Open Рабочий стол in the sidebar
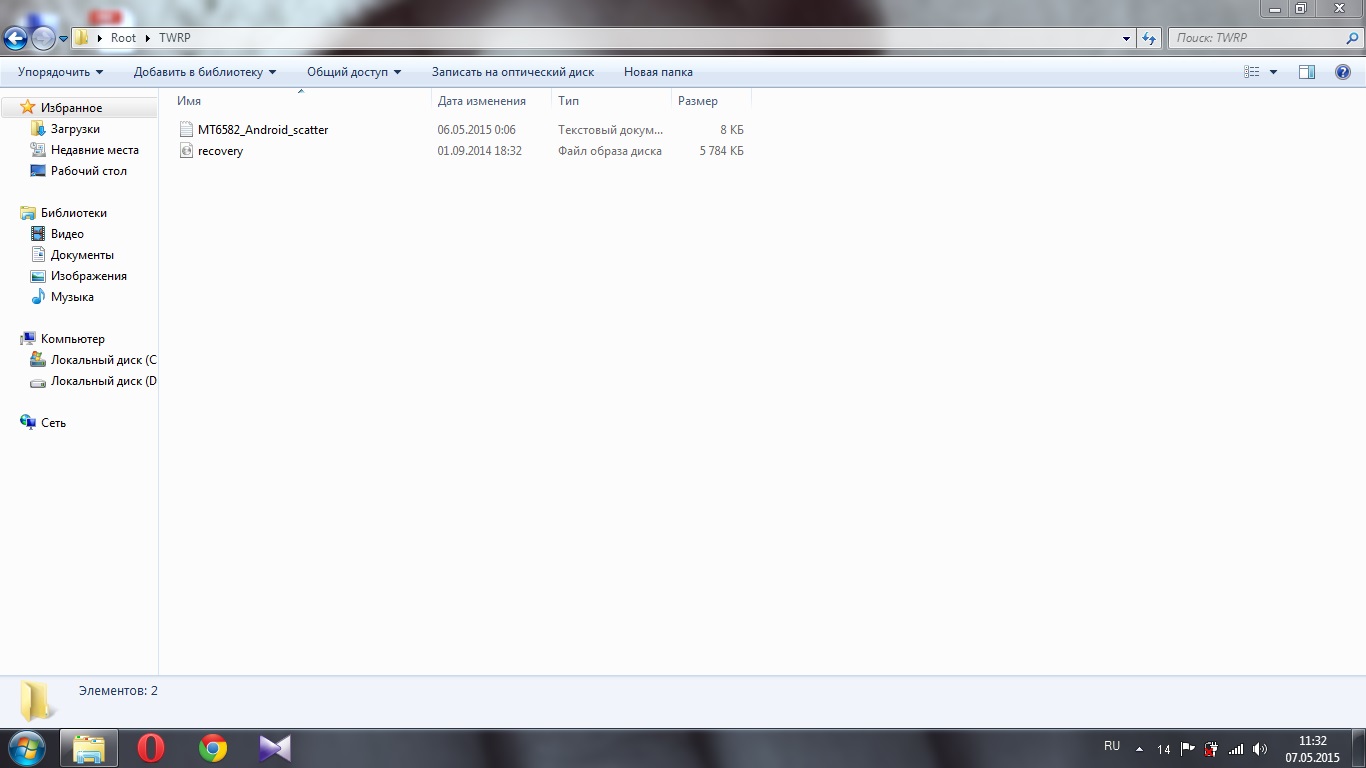Screen dimensions: 1366x768 tap(89, 171)
